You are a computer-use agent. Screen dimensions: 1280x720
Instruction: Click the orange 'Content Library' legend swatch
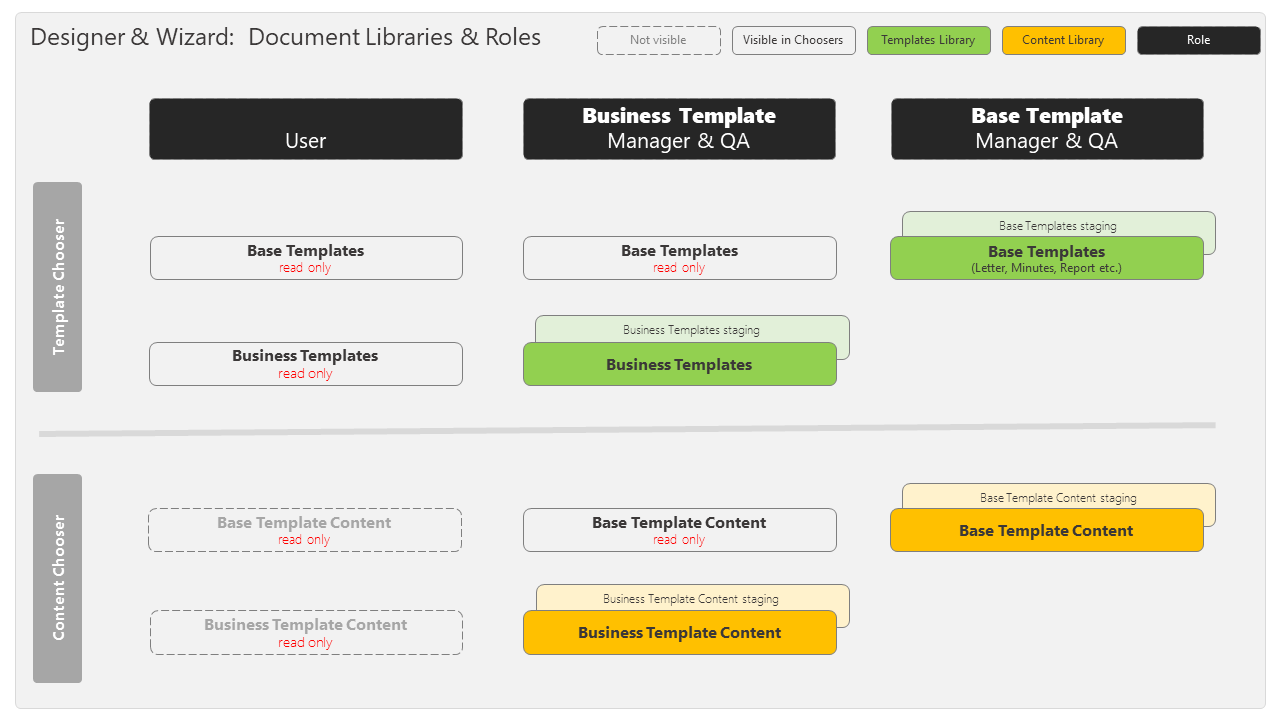(1063, 40)
